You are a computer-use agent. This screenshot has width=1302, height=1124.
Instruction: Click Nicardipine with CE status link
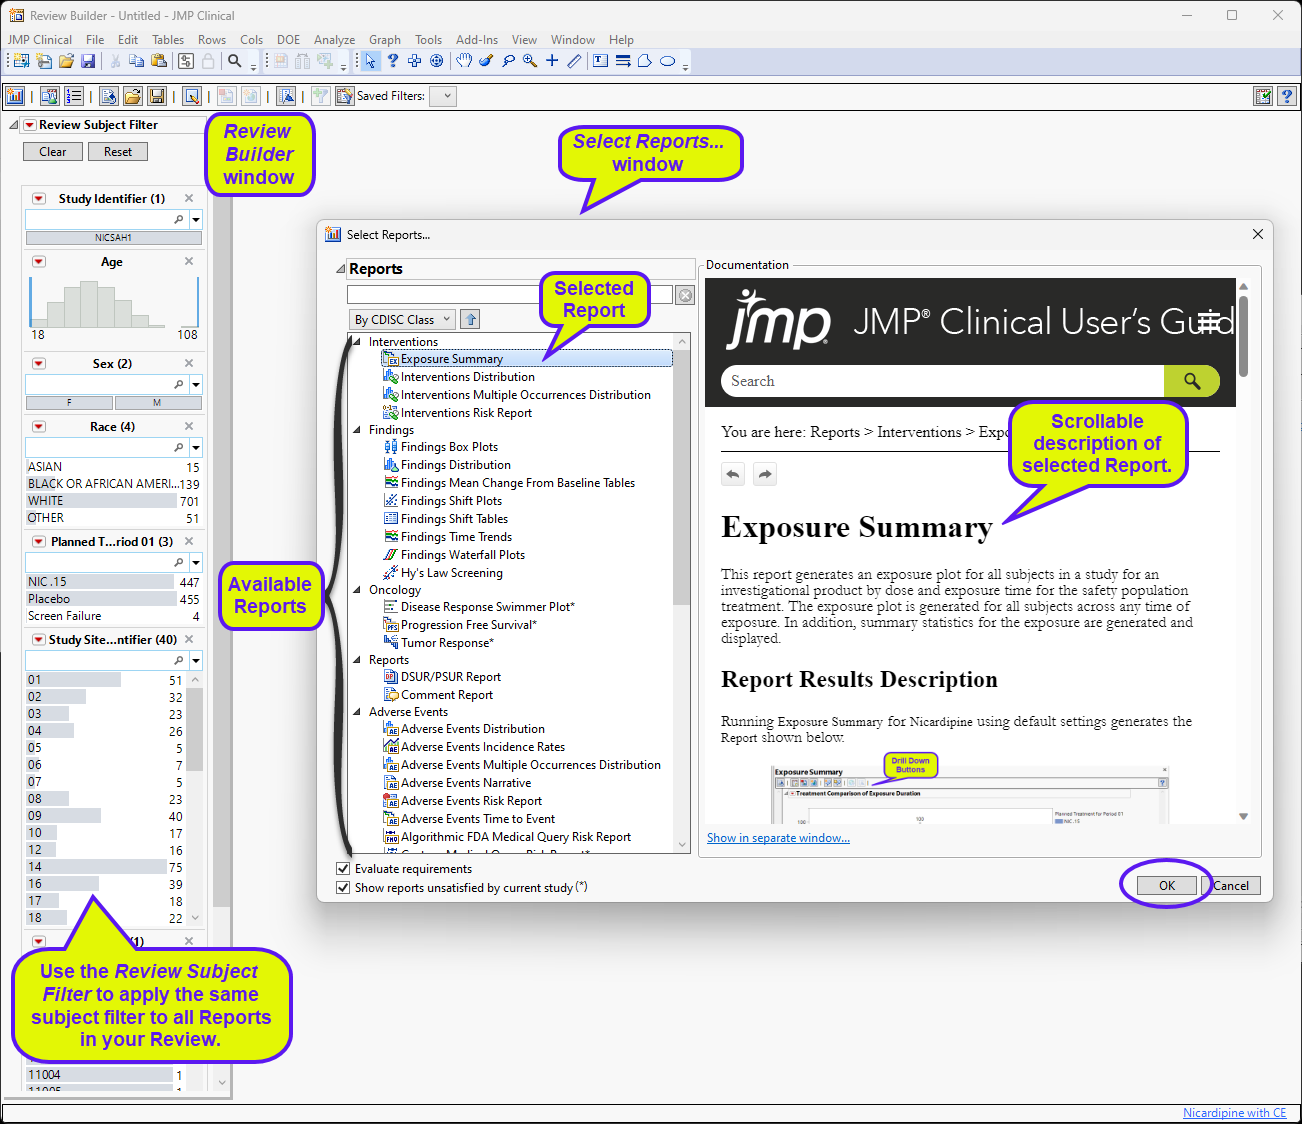(1235, 1113)
